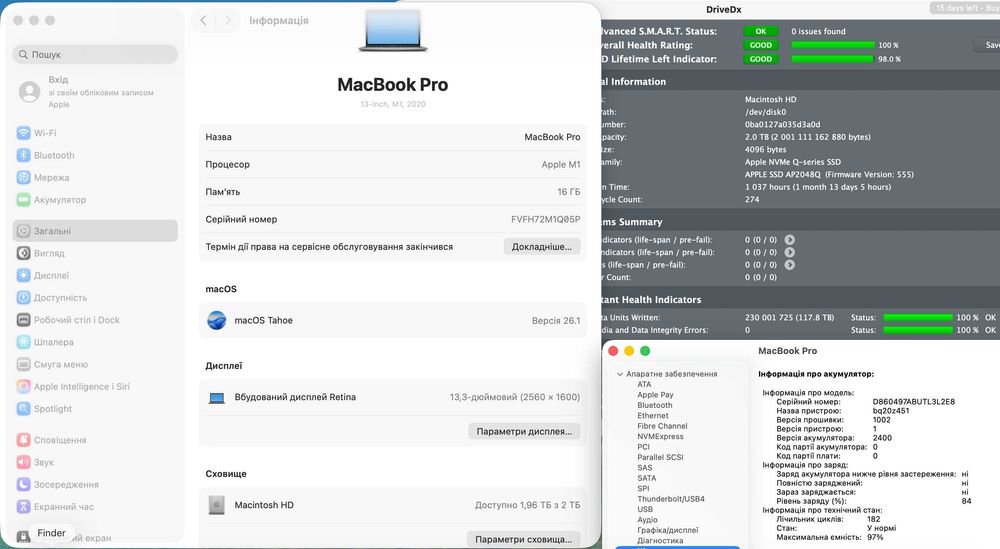Image resolution: width=1000 pixels, height=549 pixels.
Task: Open Параметри дисплея… button
Action: pos(524,432)
